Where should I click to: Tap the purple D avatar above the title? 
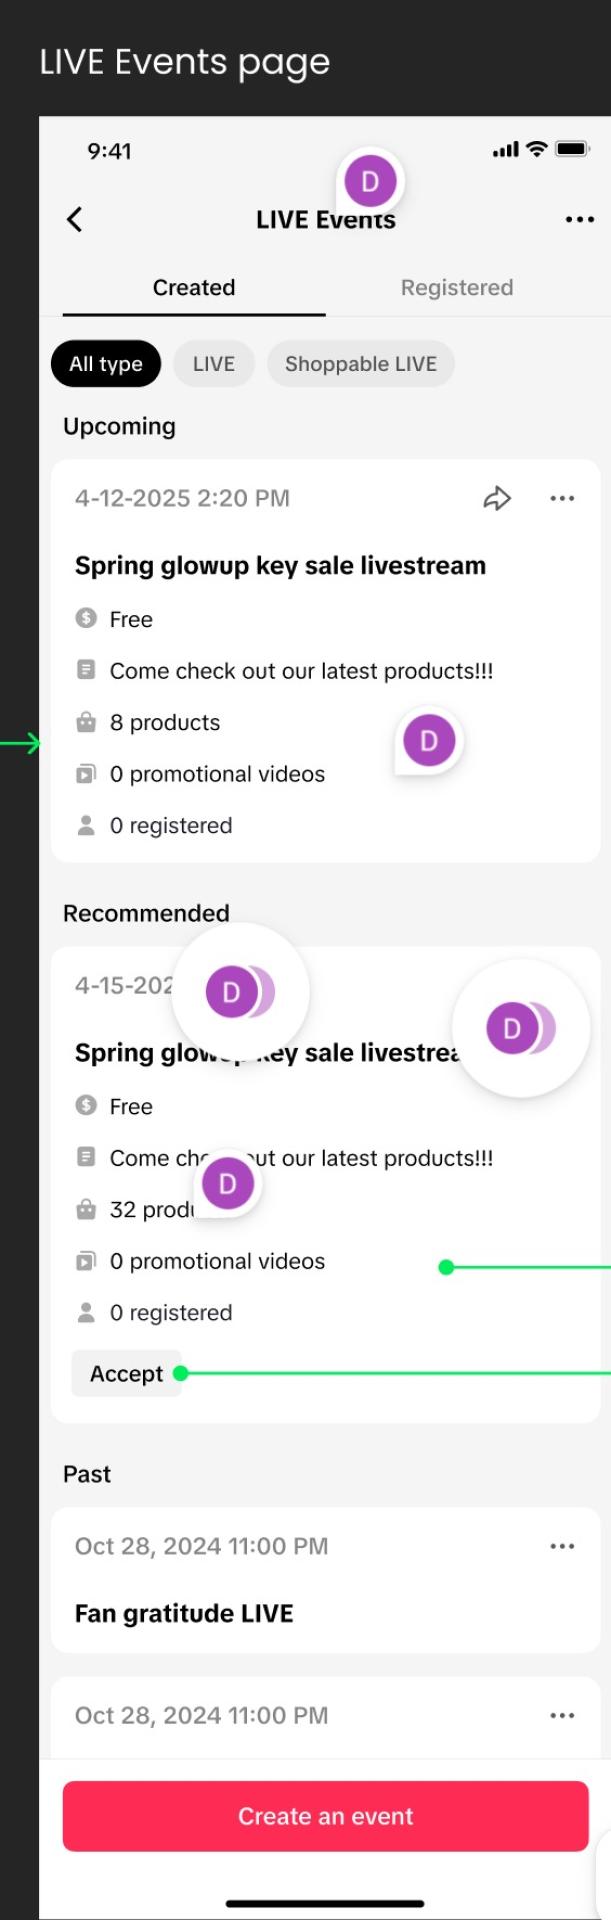click(x=370, y=181)
